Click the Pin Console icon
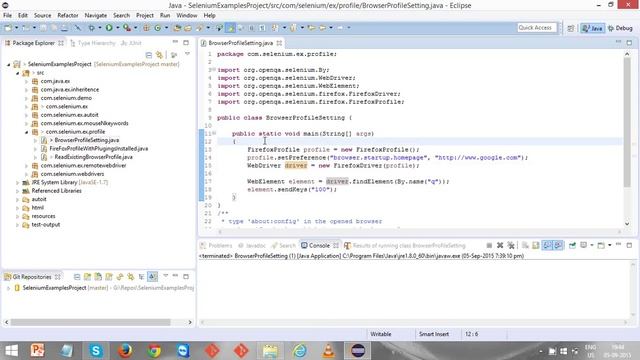 (x=572, y=245)
